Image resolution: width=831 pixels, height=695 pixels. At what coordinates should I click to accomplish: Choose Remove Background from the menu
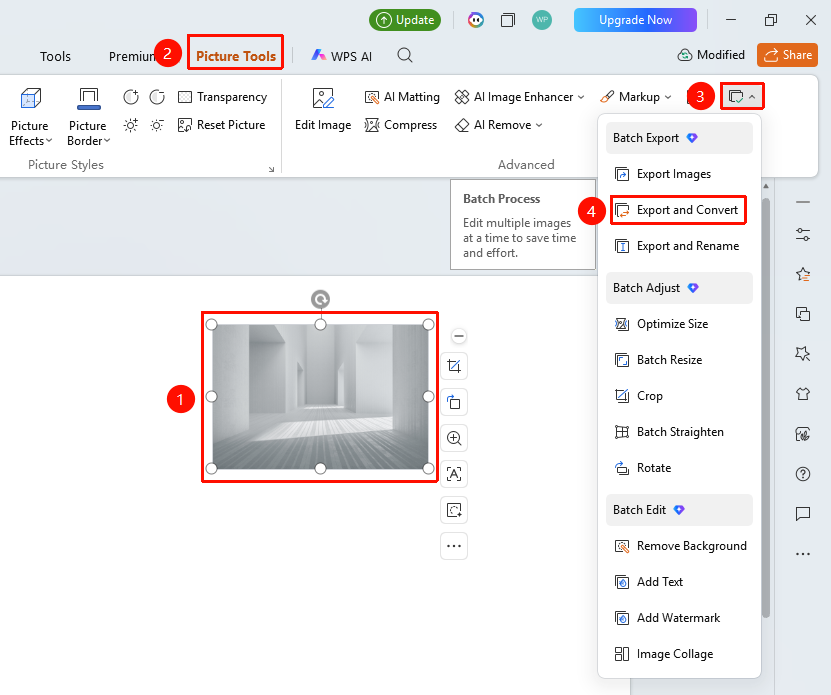coord(679,546)
